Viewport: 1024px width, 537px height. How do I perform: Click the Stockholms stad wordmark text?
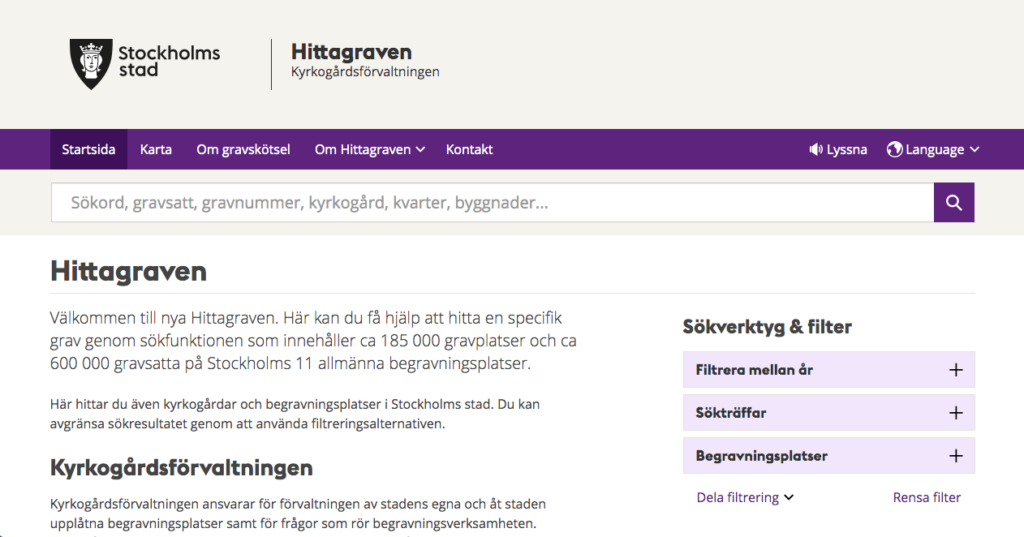169,61
